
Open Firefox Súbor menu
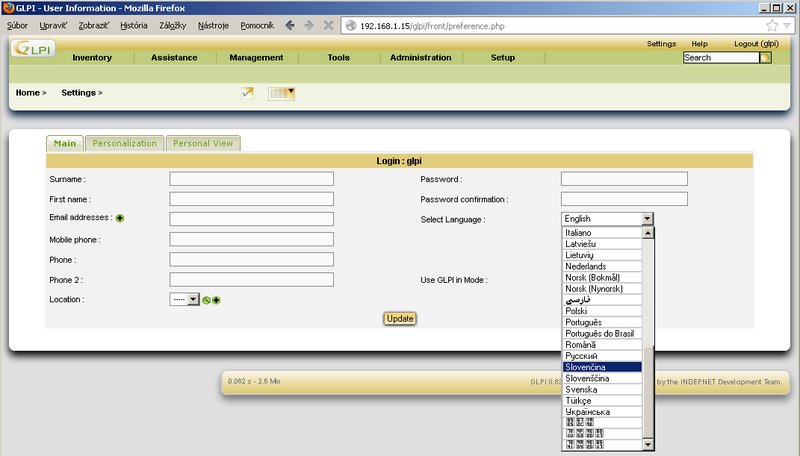click(x=17, y=26)
